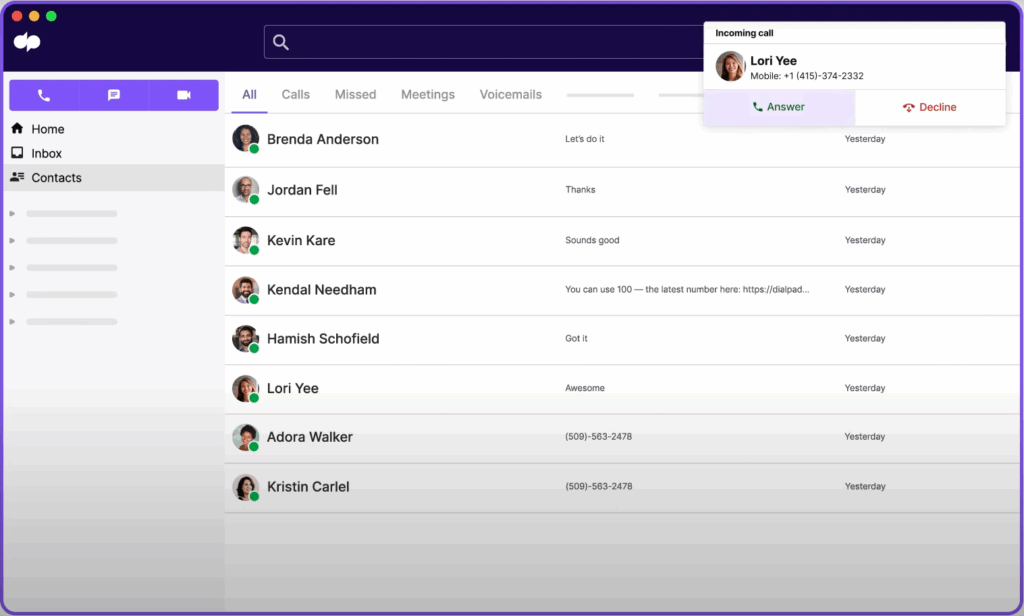Screen dimensions: 1024x616
Task: Click the search magnifier icon
Action: (281, 42)
